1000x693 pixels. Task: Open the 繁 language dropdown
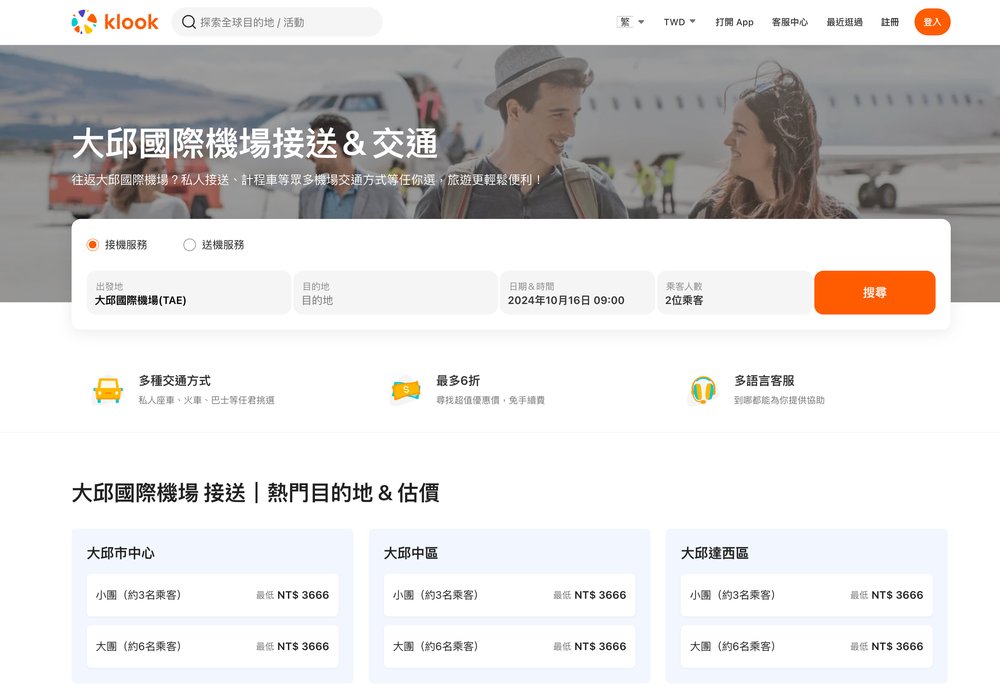coord(630,21)
